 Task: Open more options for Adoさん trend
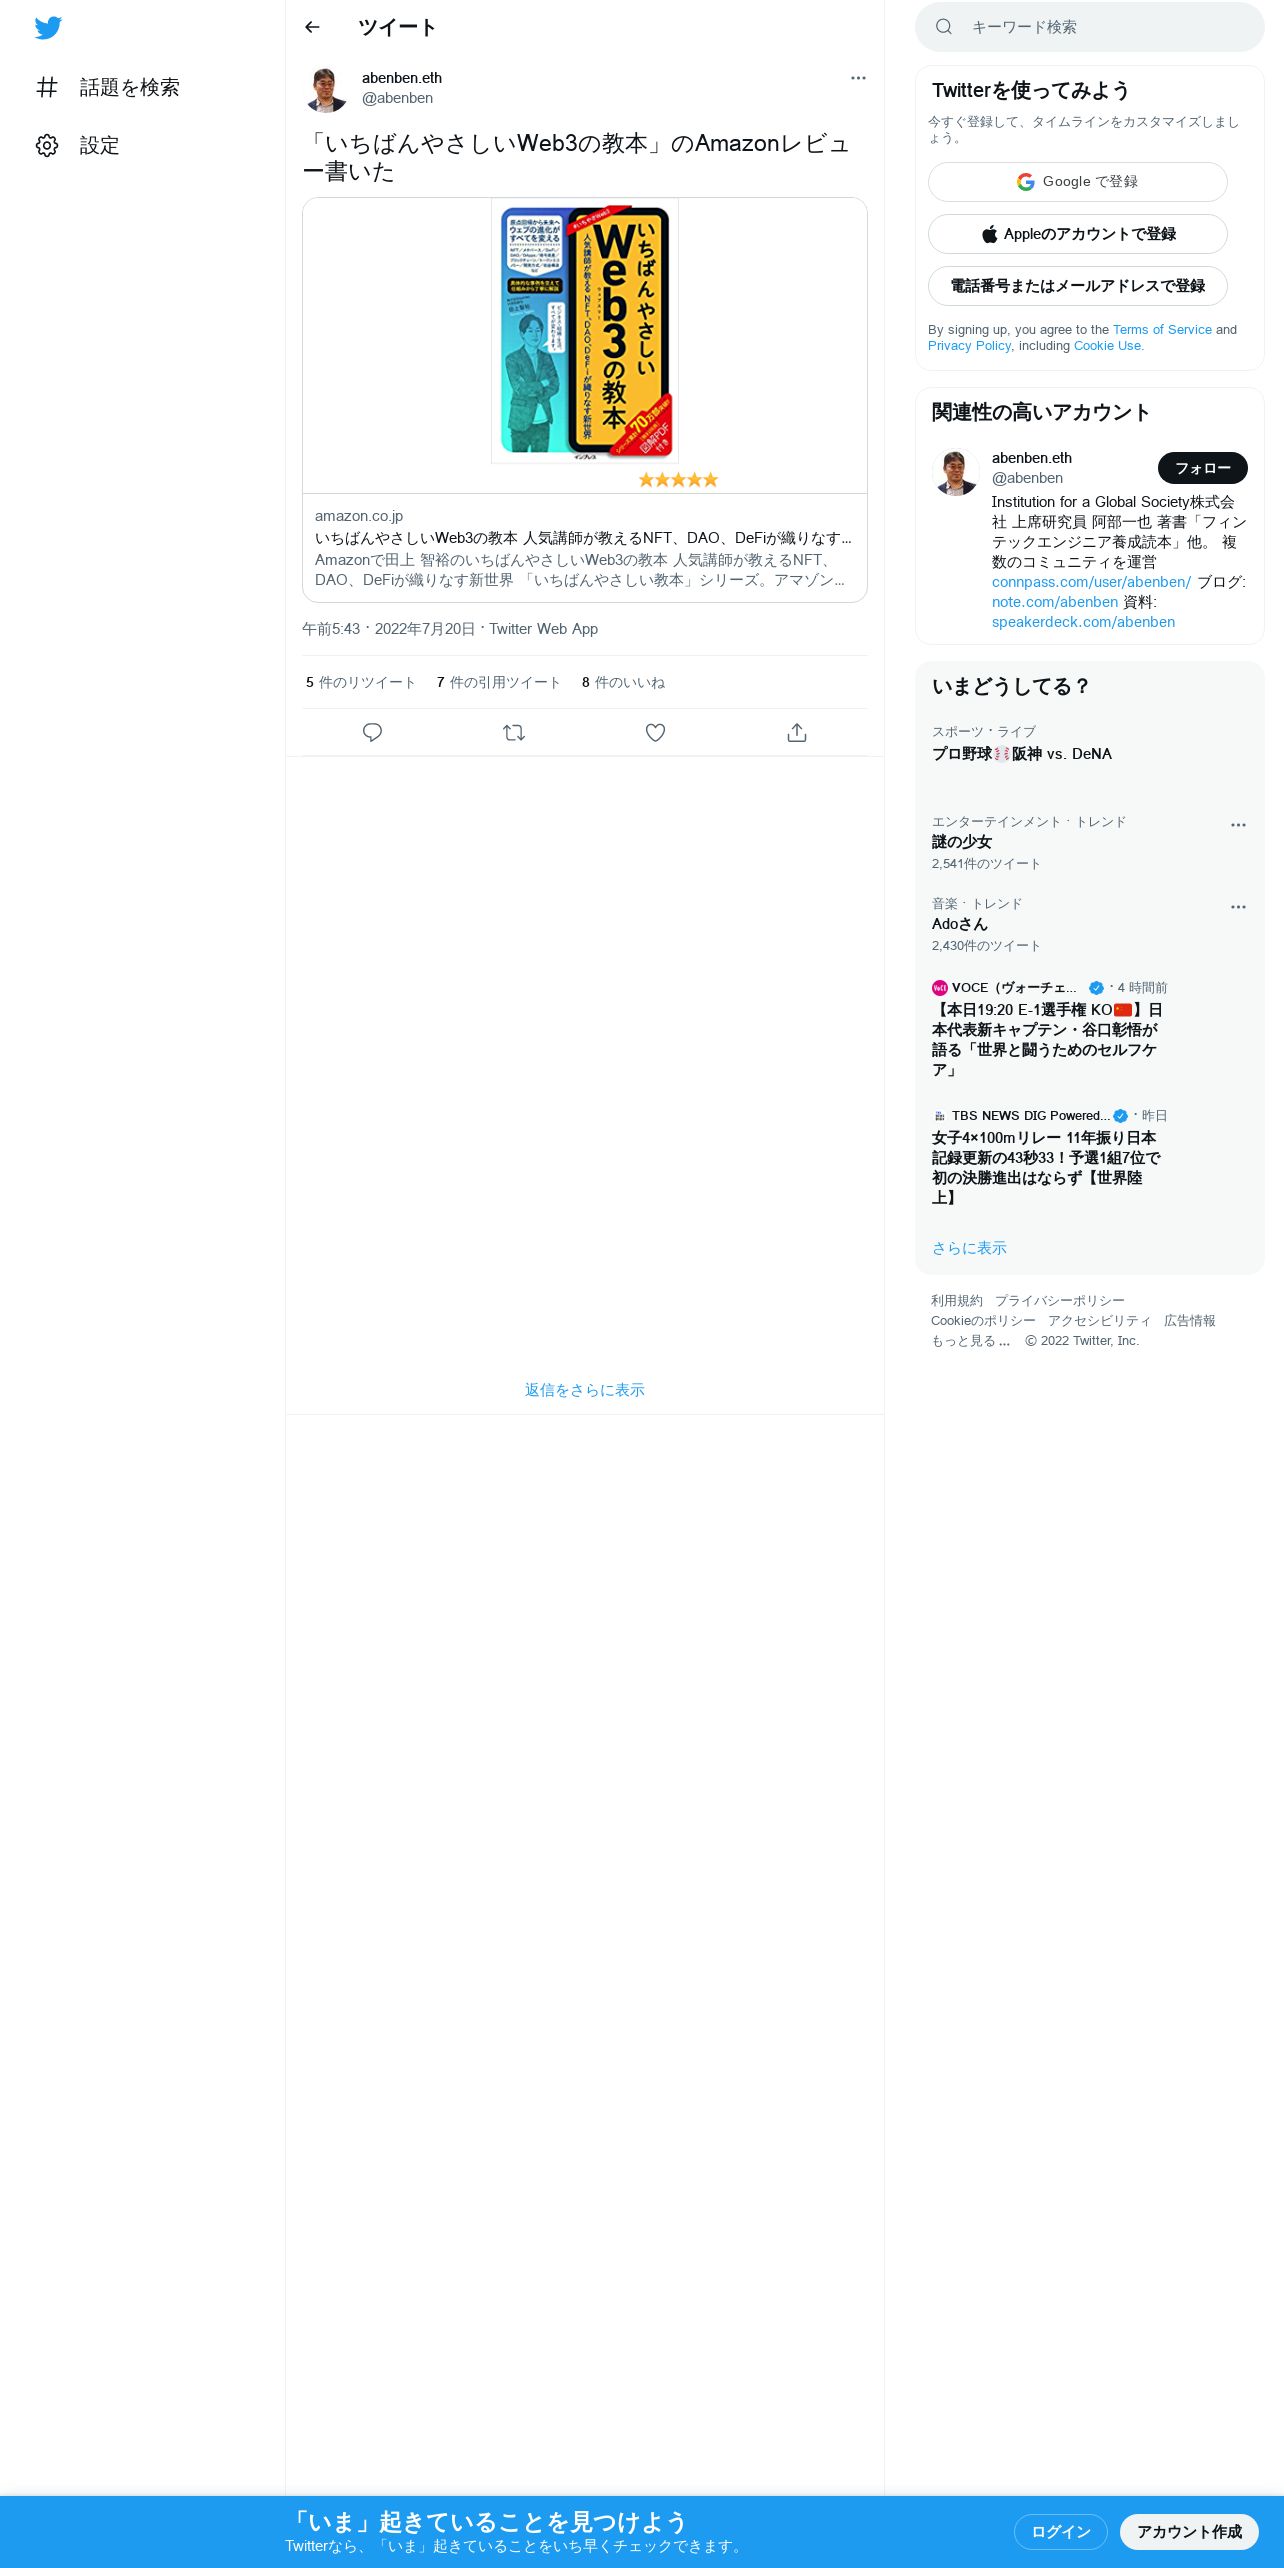(x=1238, y=907)
